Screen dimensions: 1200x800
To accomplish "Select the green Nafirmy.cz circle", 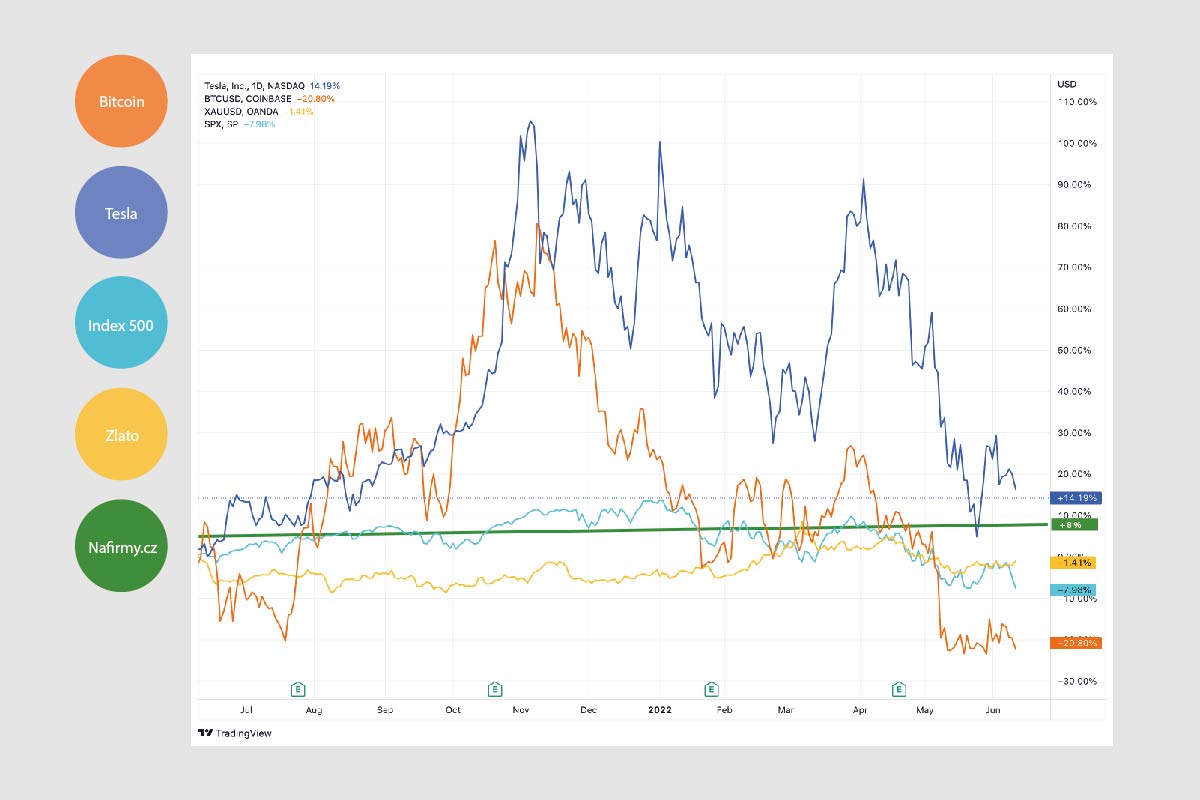I will click(121, 546).
